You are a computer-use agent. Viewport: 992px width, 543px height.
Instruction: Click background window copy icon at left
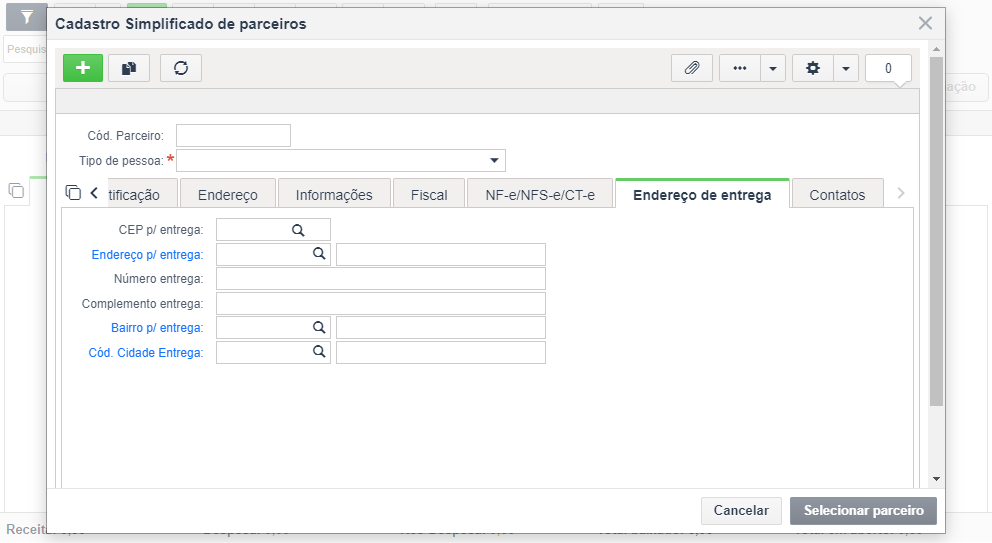pyautogui.click(x=16, y=190)
